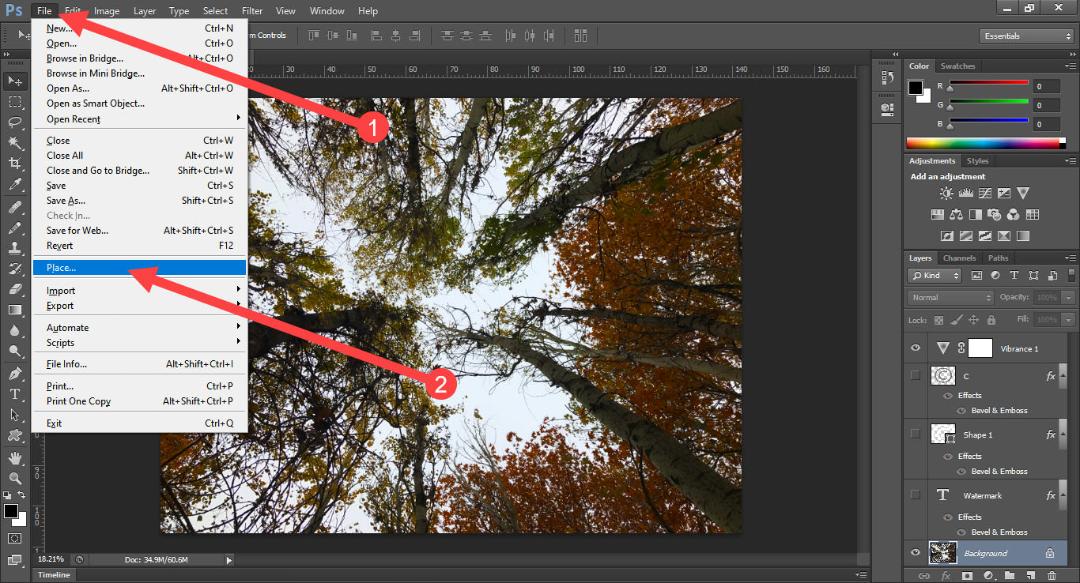This screenshot has height=583, width=1080.
Task: Add a Brightness/Contrast adjustment
Action: (947, 194)
